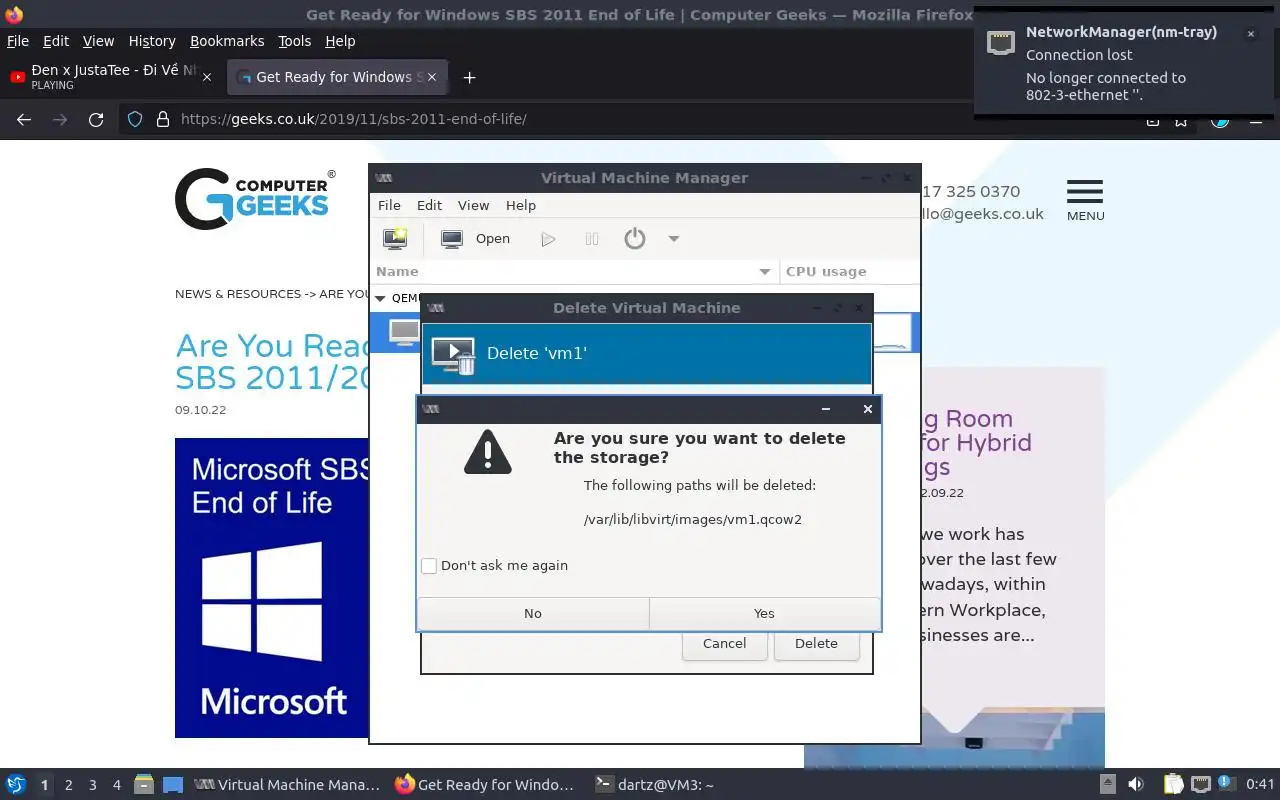This screenshot has height=800, width=1280.
Task: Open Firefox Bookmarks menu
Action: point(227,41)
